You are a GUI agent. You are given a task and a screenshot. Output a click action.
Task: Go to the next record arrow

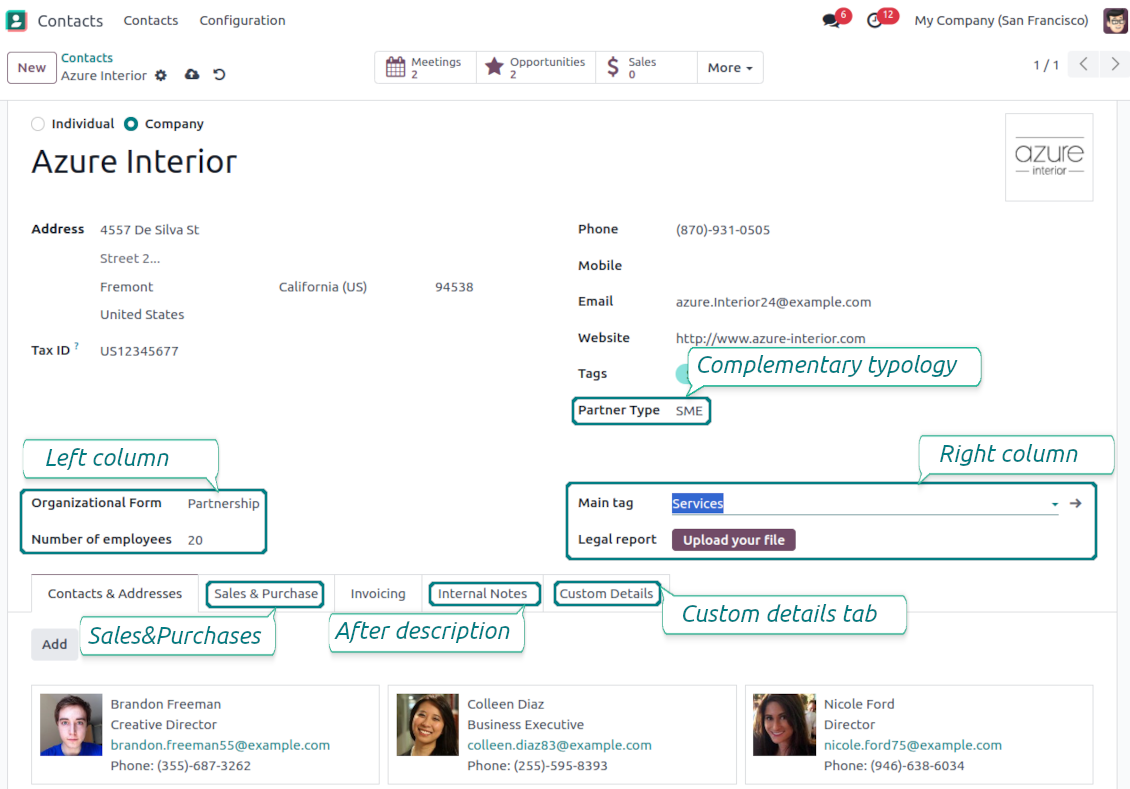1115,64
